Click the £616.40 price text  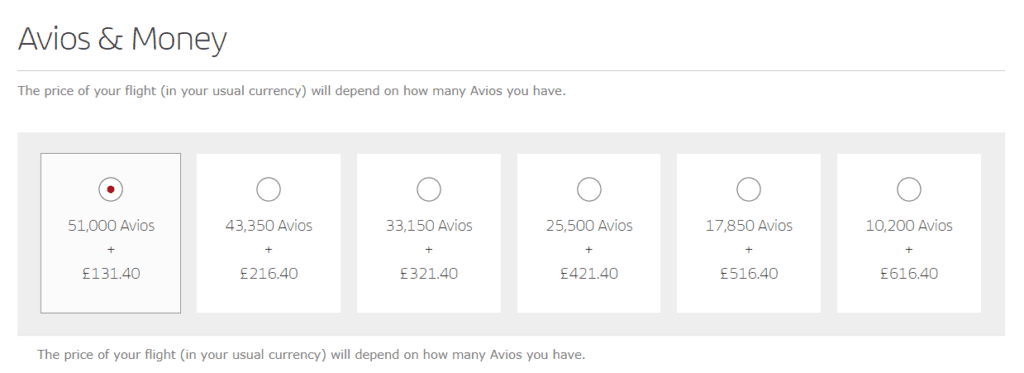909,273
